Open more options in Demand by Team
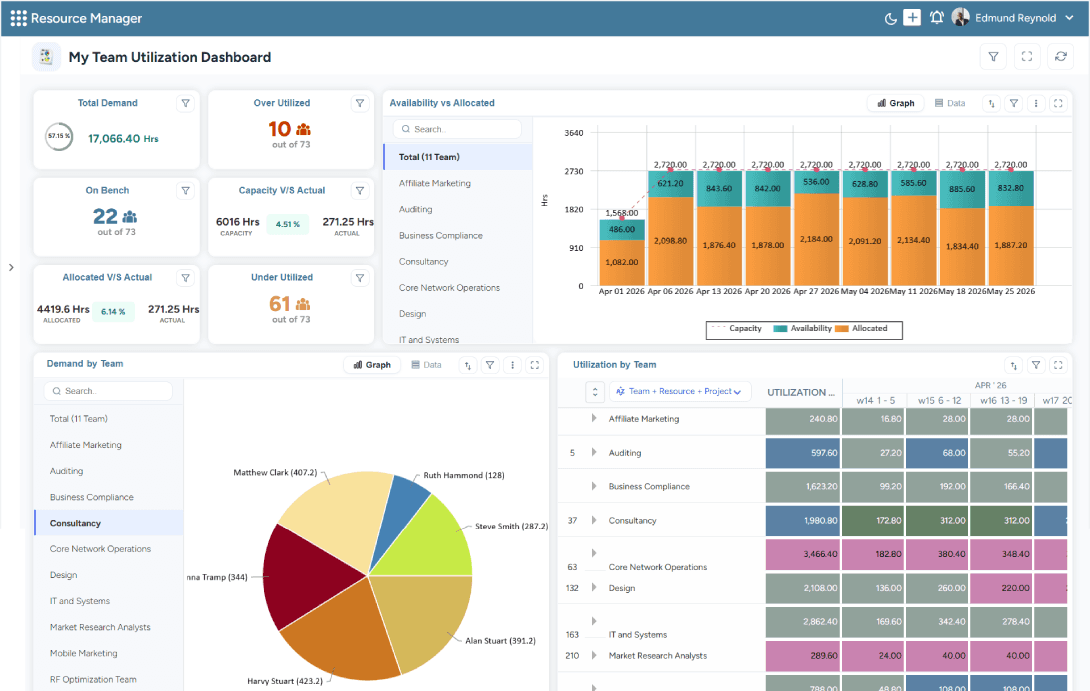The image size is (1090, 691). point(512,365)
